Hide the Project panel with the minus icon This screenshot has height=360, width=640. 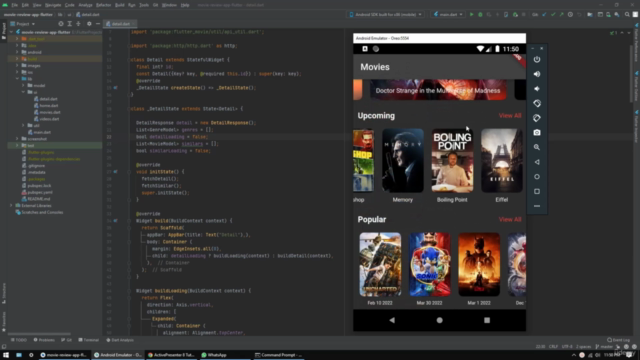pyautogui.click(x=98, y=24)
